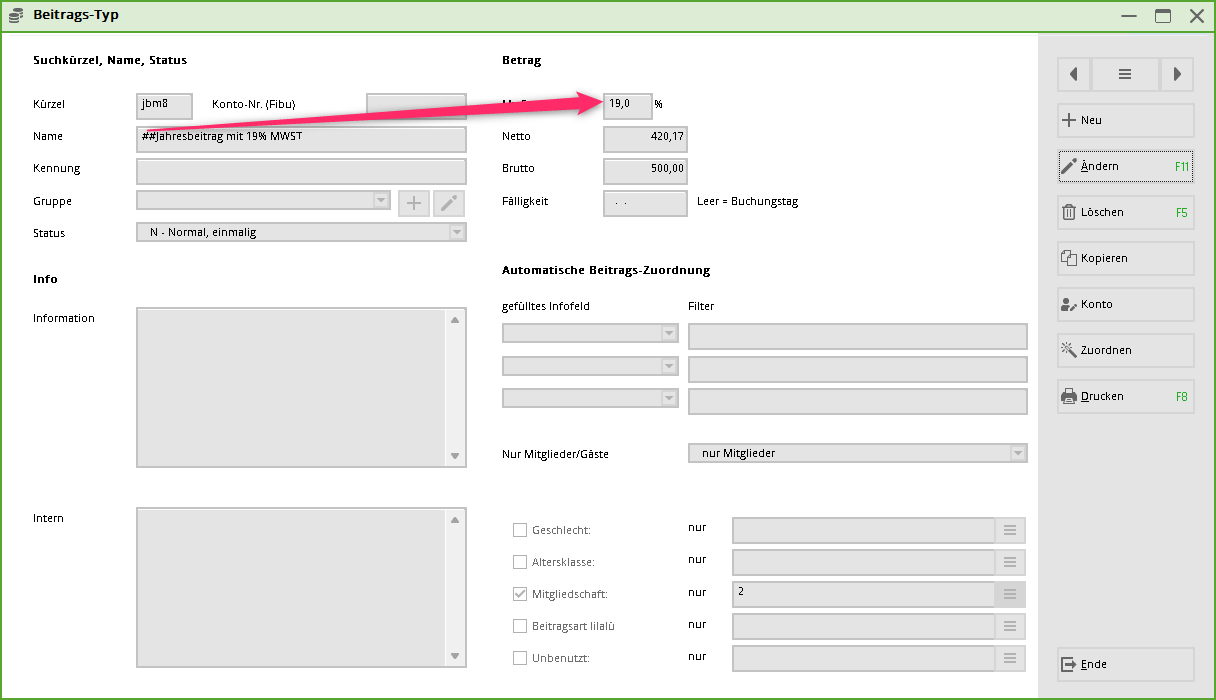Expand the Nur Mitglieder/Gäste dropdown
Viewport: 1216px width, 700px height.
click(x=1017, y=454)
